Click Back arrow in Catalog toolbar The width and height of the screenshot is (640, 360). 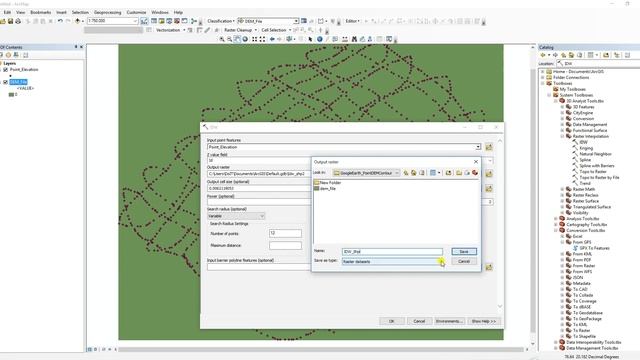pos(543,55)
